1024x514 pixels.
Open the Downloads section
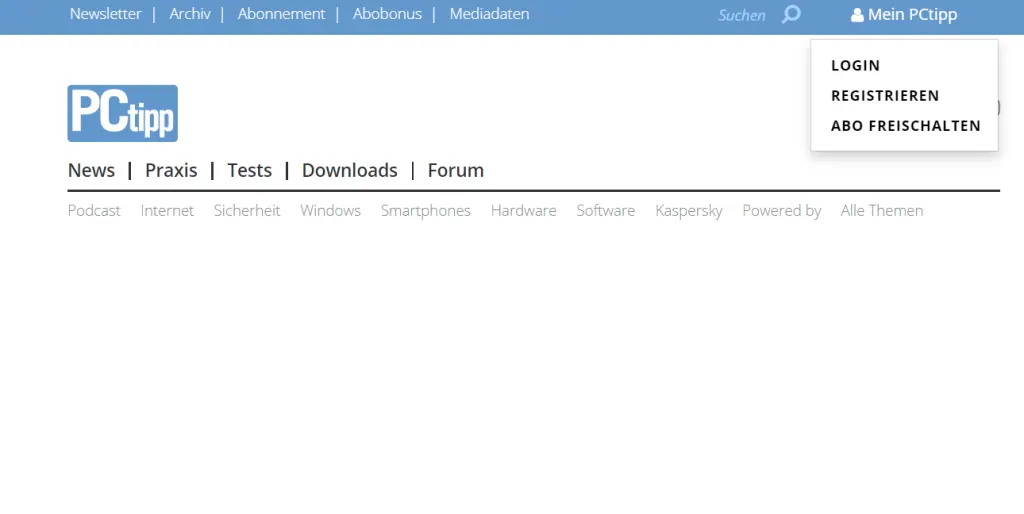349,170
